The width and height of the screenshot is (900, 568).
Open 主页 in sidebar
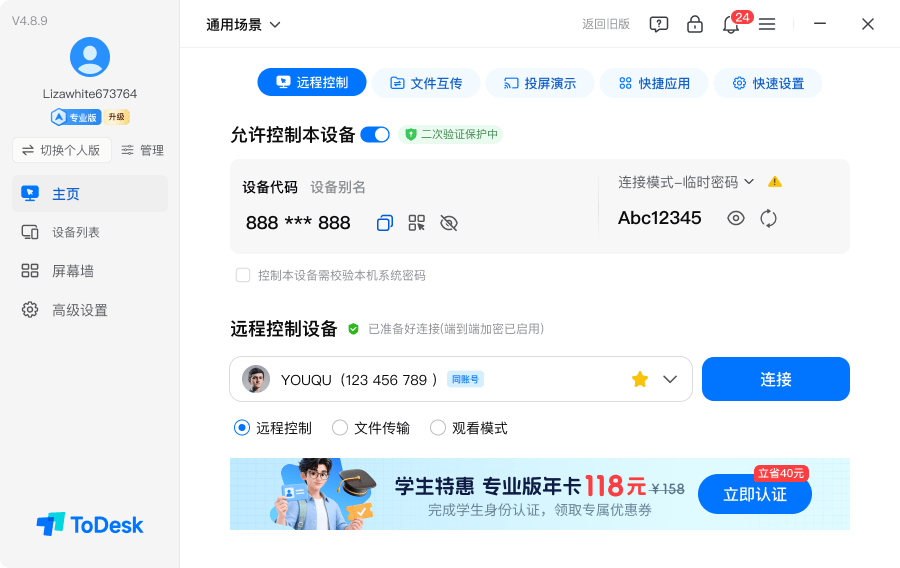pyautogui.click(x=90, y=194)
